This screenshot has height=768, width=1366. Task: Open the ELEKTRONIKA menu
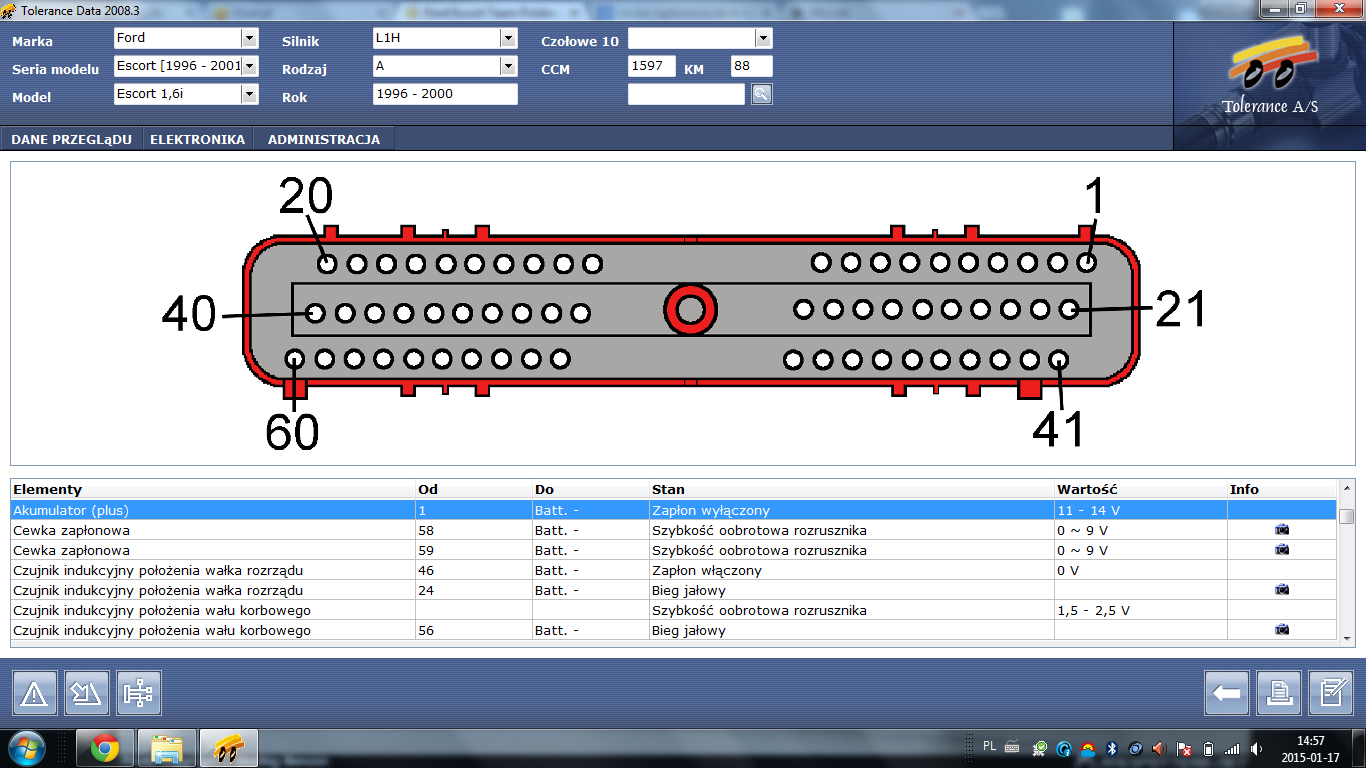pos(198,139)
